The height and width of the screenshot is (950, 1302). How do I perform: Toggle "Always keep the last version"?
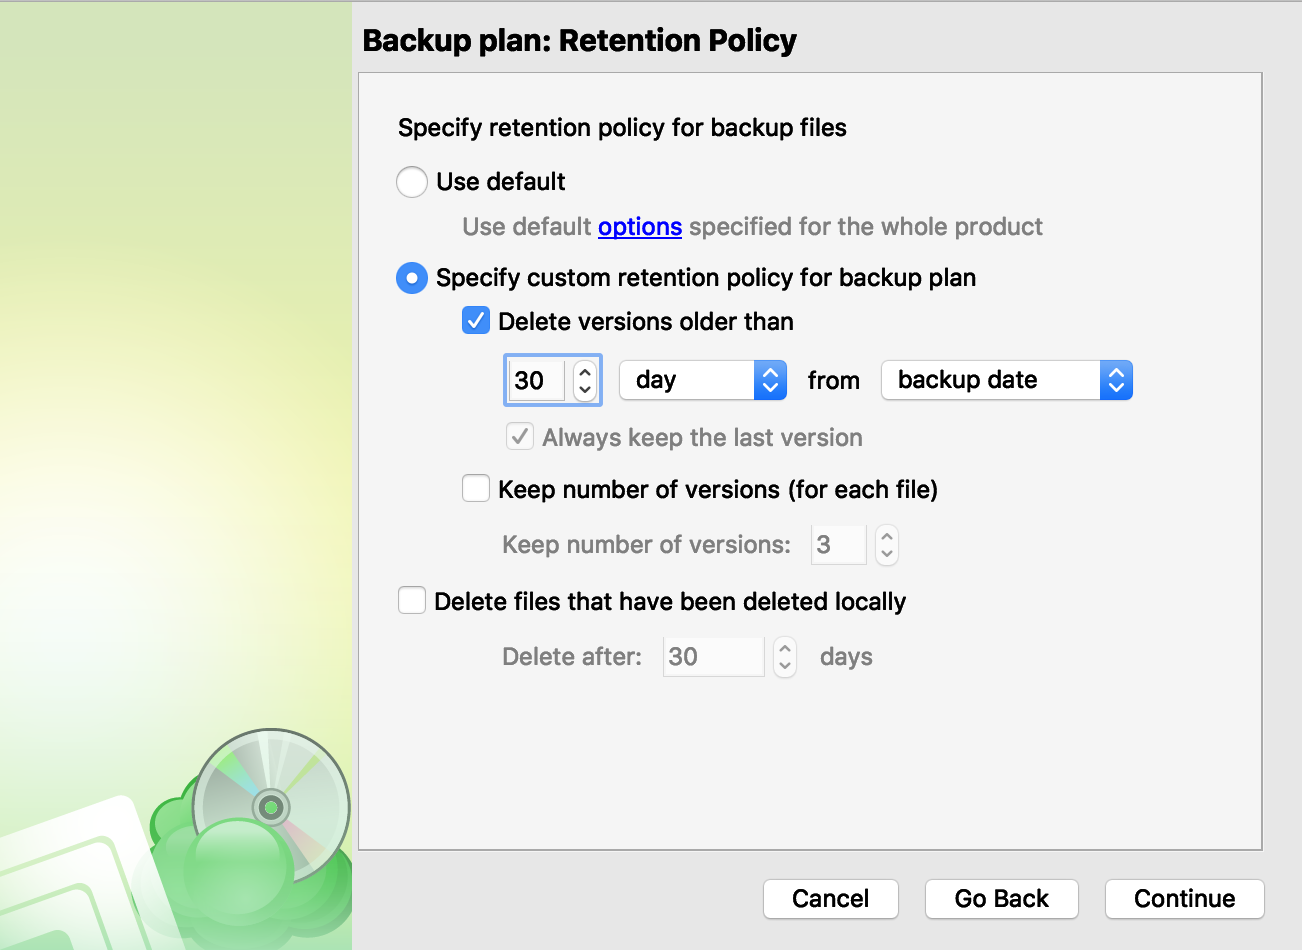(519, 437)
